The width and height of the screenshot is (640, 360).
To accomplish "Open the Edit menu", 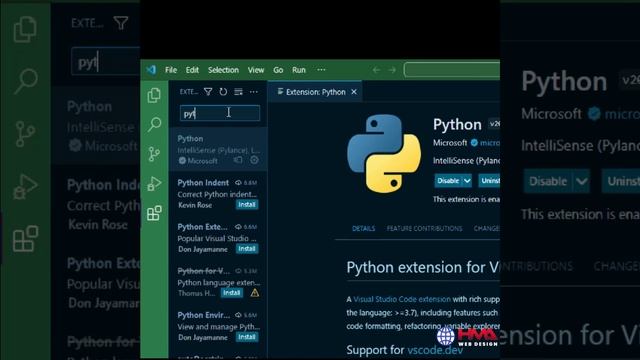I will 192,70.
